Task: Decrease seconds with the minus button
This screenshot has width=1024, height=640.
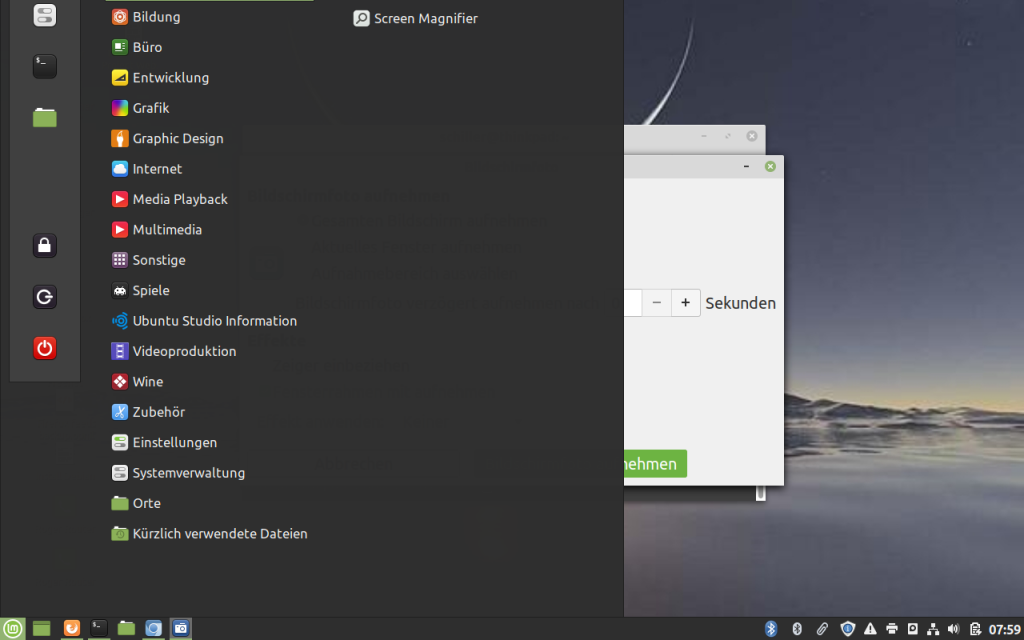Action: click(x=657, y=302)
